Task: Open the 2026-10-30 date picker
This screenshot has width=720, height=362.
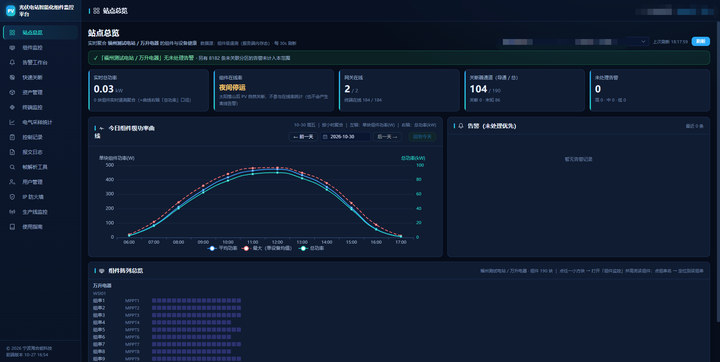Action: pyautogui.click(x=346, y=137)
